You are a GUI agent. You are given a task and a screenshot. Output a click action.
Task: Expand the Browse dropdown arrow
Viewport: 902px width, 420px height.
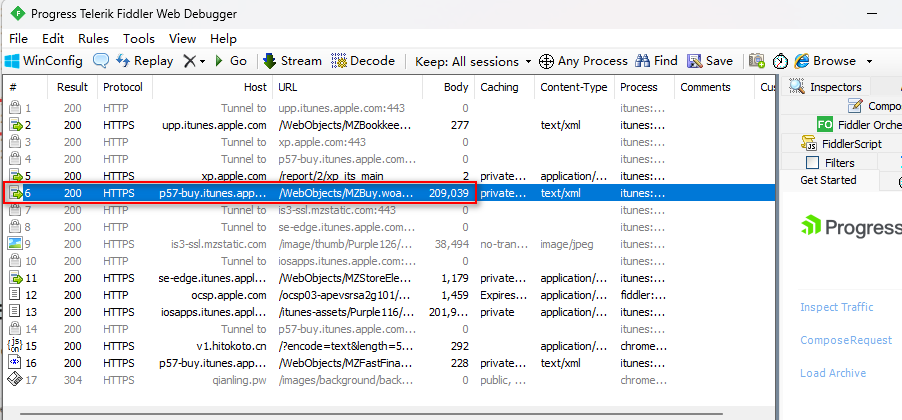pyautogui.click(x=869, y=62)
